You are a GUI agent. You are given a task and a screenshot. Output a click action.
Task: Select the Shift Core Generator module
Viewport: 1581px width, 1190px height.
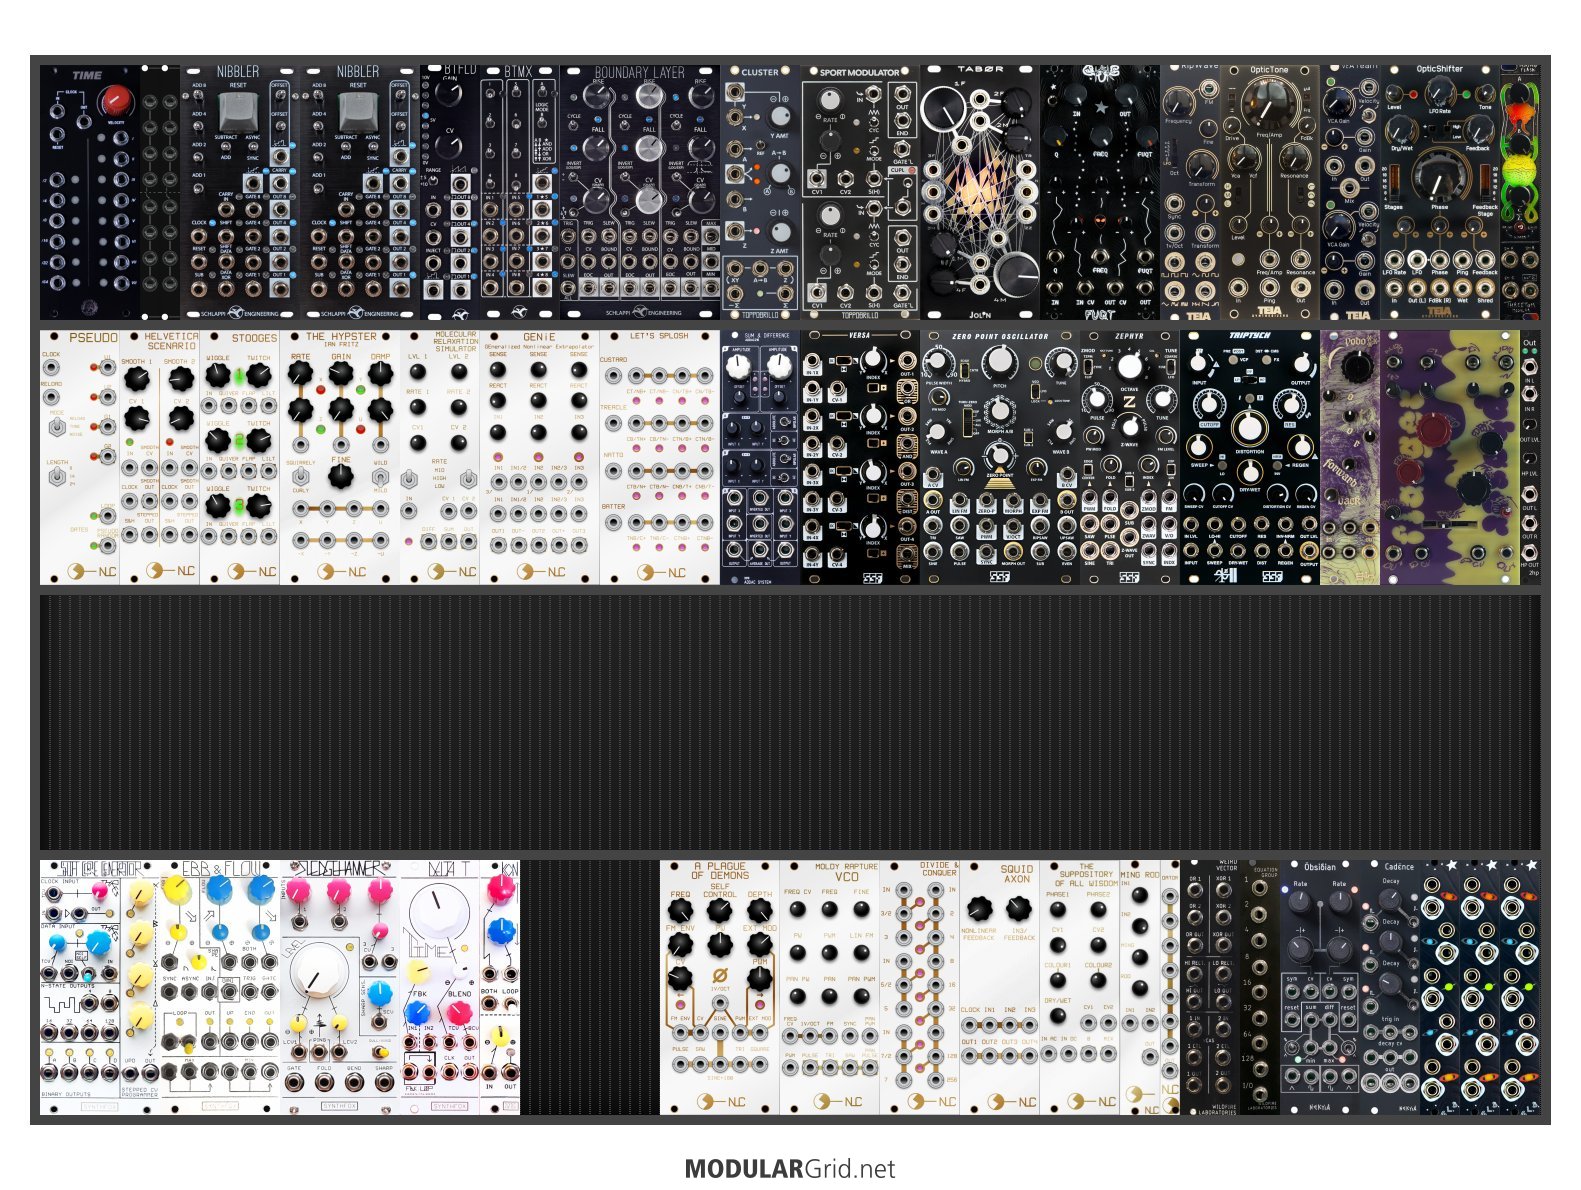pyautogui.click(x=100, y=987)
